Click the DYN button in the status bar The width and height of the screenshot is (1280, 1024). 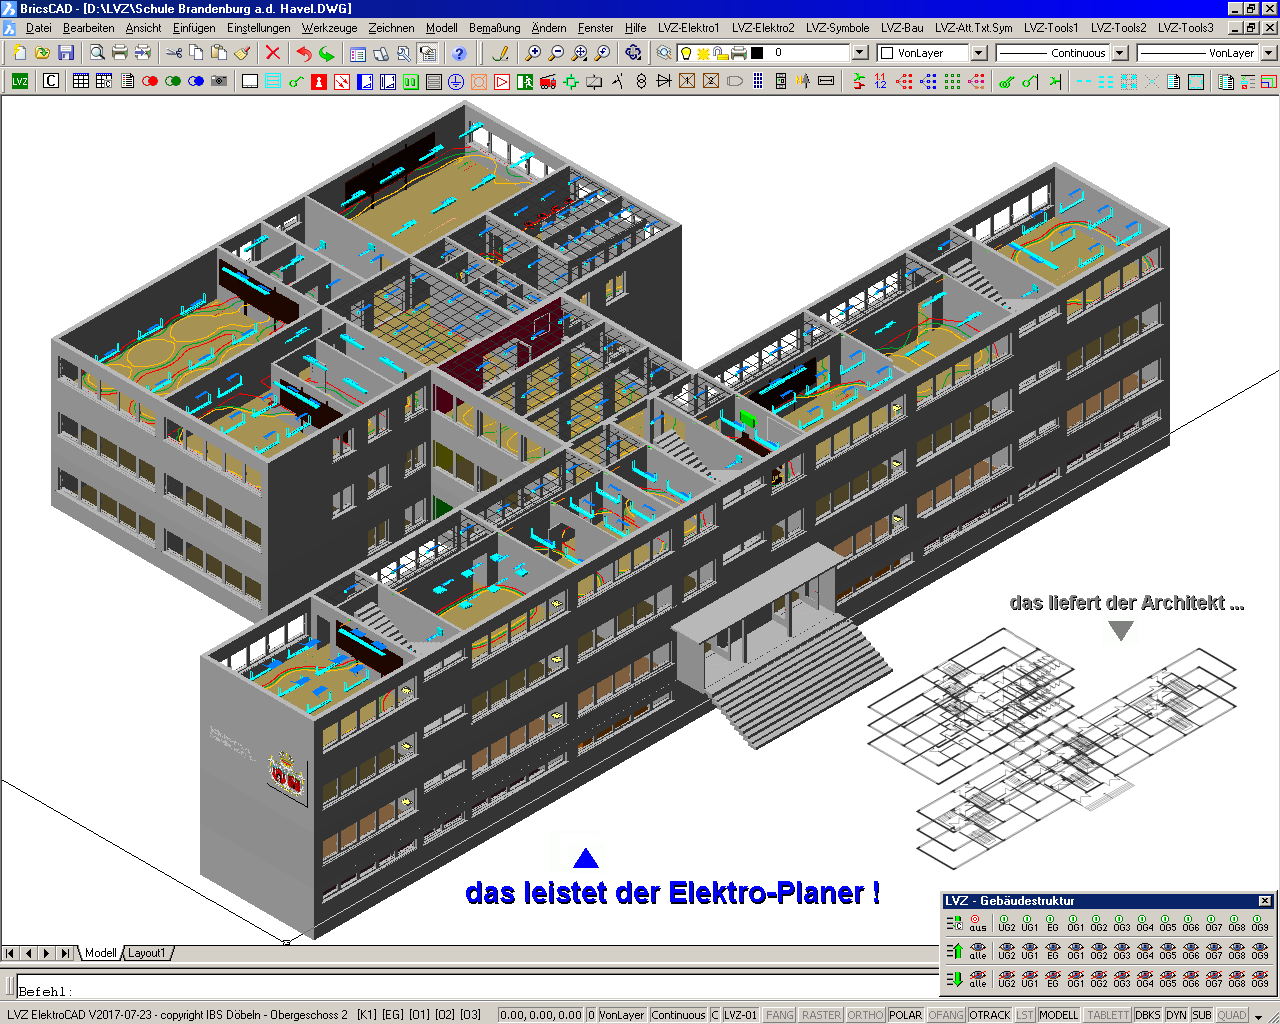pos(1176,1015)
